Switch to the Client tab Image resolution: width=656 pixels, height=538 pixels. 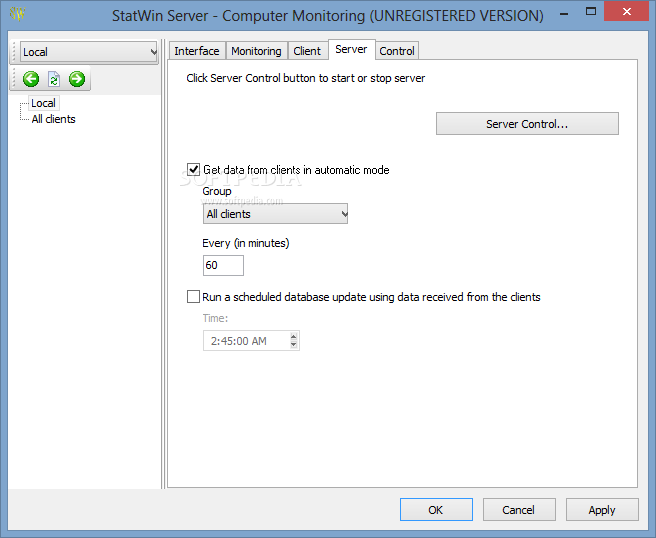click(x=307, y=51)
